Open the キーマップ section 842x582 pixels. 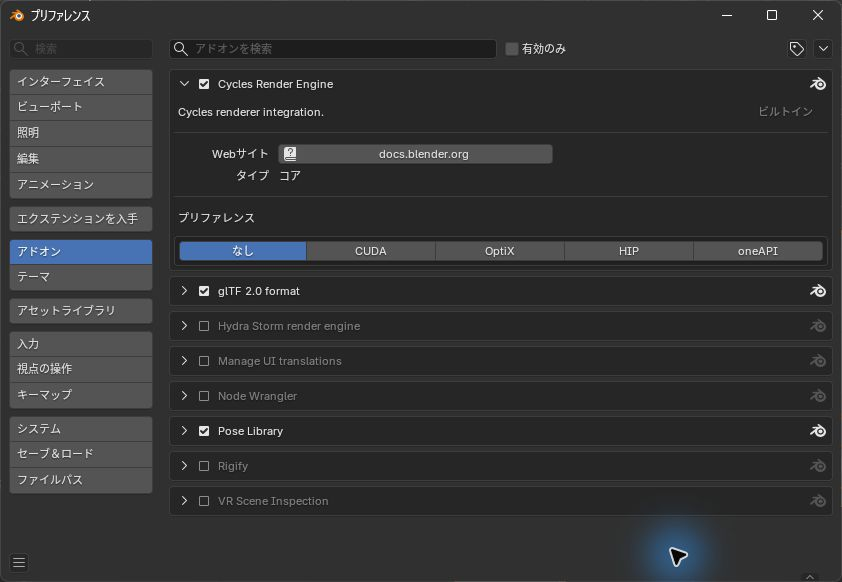pyautogui.click(x=81, y=395)
